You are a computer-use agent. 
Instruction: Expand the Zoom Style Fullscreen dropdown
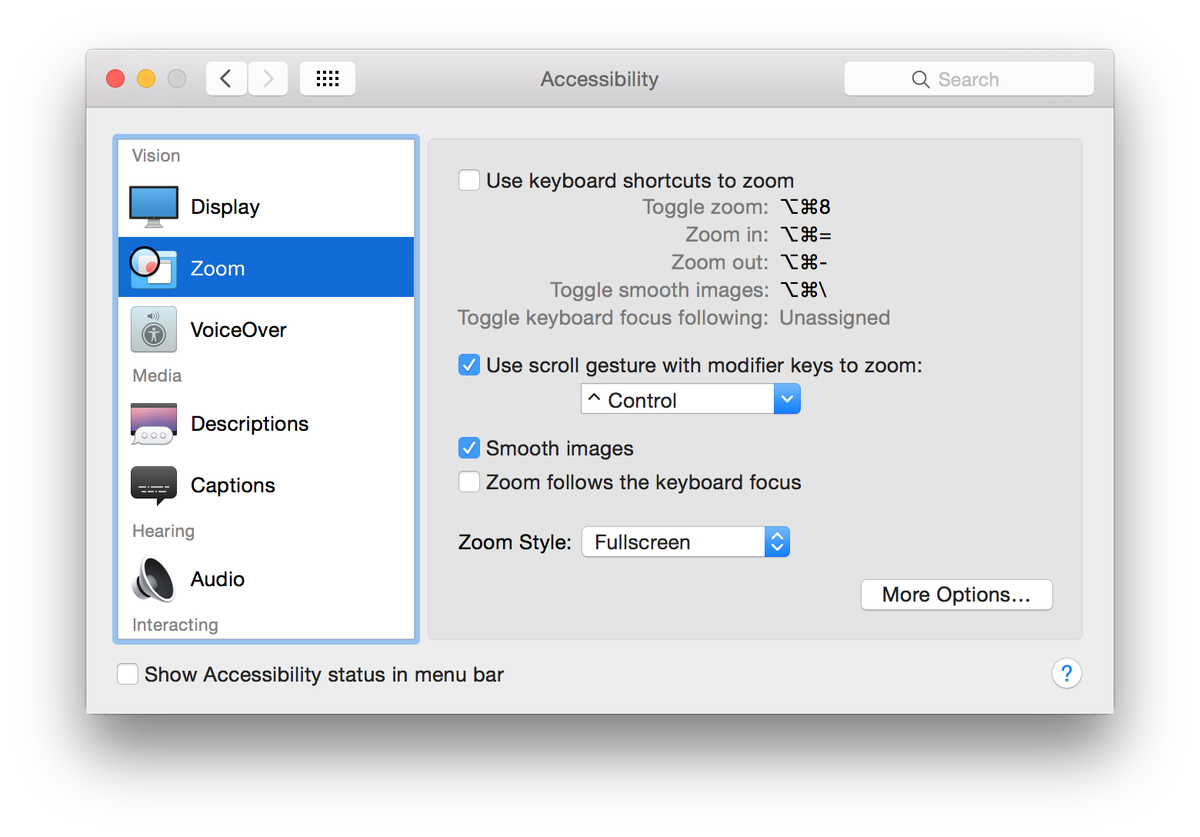coord(686,542)
